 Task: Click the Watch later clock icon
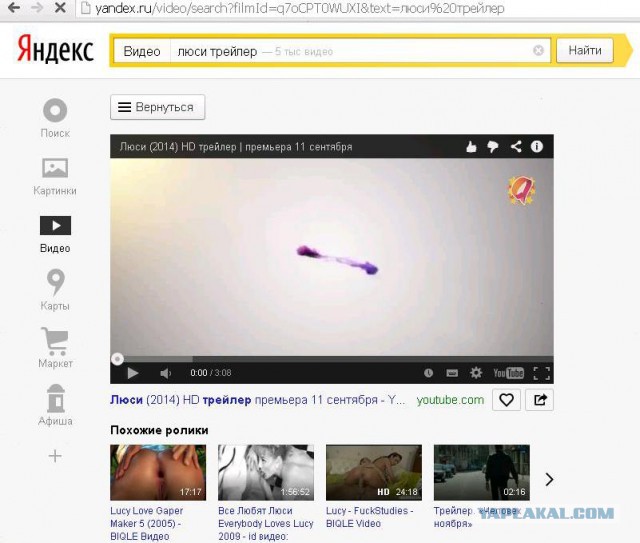click(x=428, y=373)
